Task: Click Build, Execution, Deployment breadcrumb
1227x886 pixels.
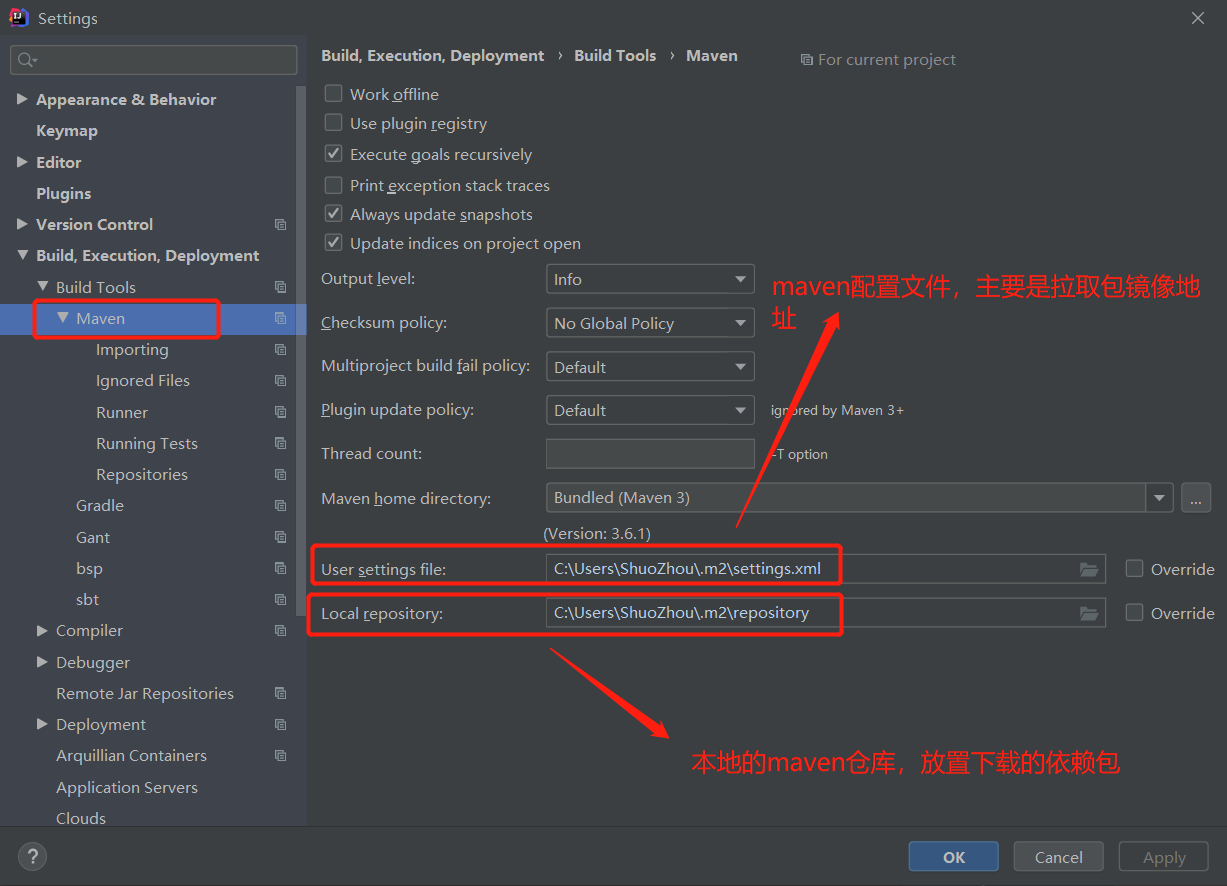Action: 433,56
